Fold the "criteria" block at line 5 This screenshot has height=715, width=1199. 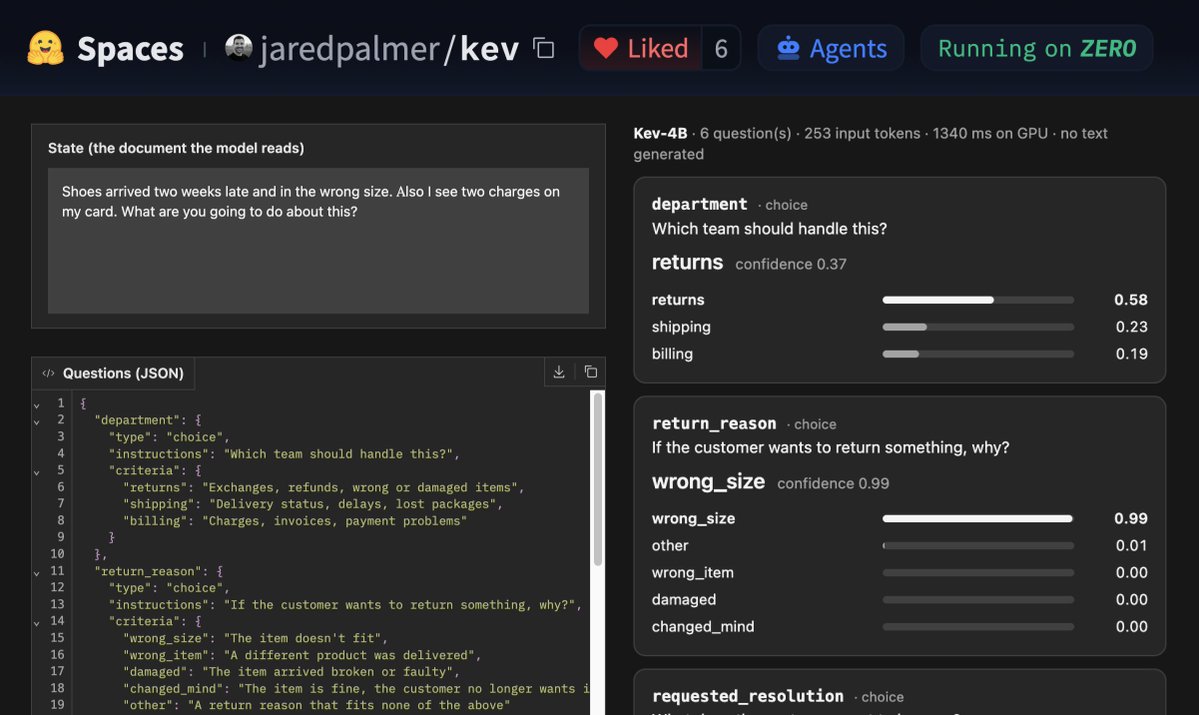tap(37, 472)
